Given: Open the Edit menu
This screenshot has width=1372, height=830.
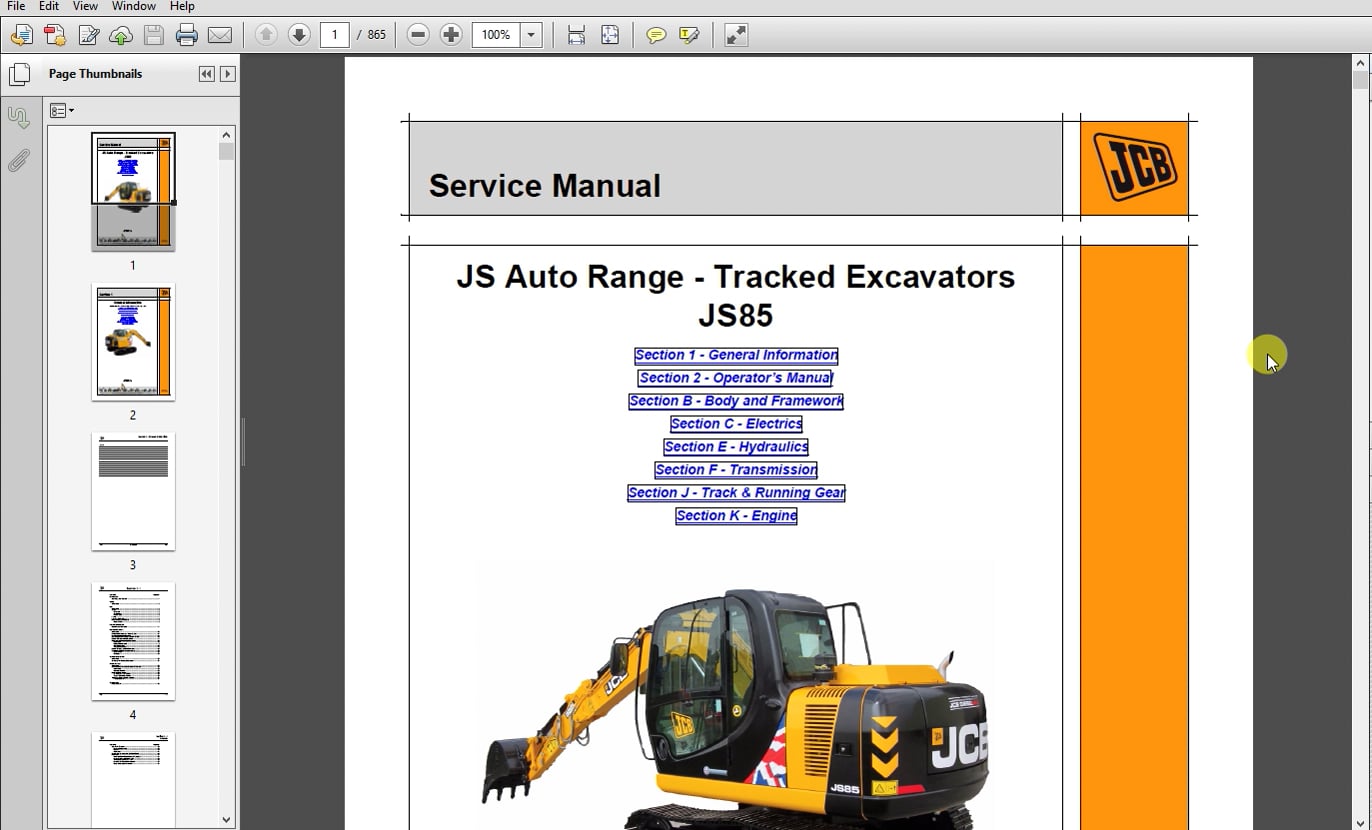Looking at the screenshot, I should click(x=49, y=6).
